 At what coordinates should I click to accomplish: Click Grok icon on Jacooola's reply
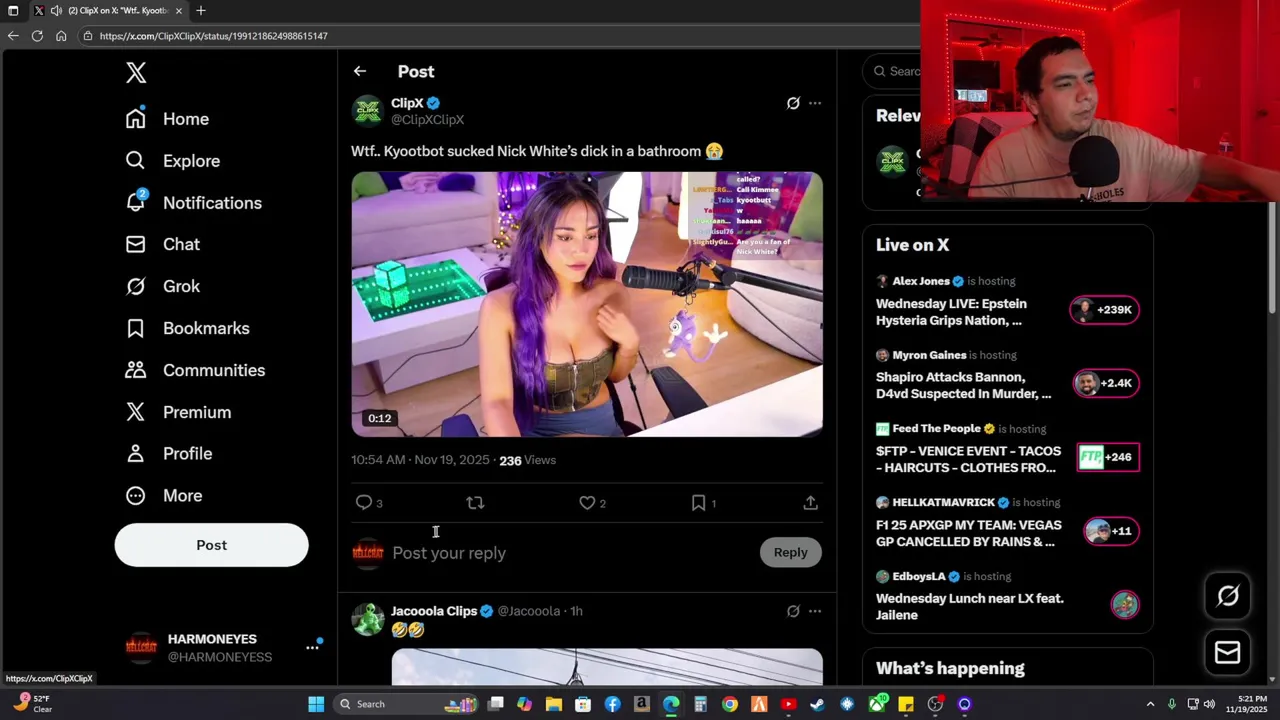point(793,611)
